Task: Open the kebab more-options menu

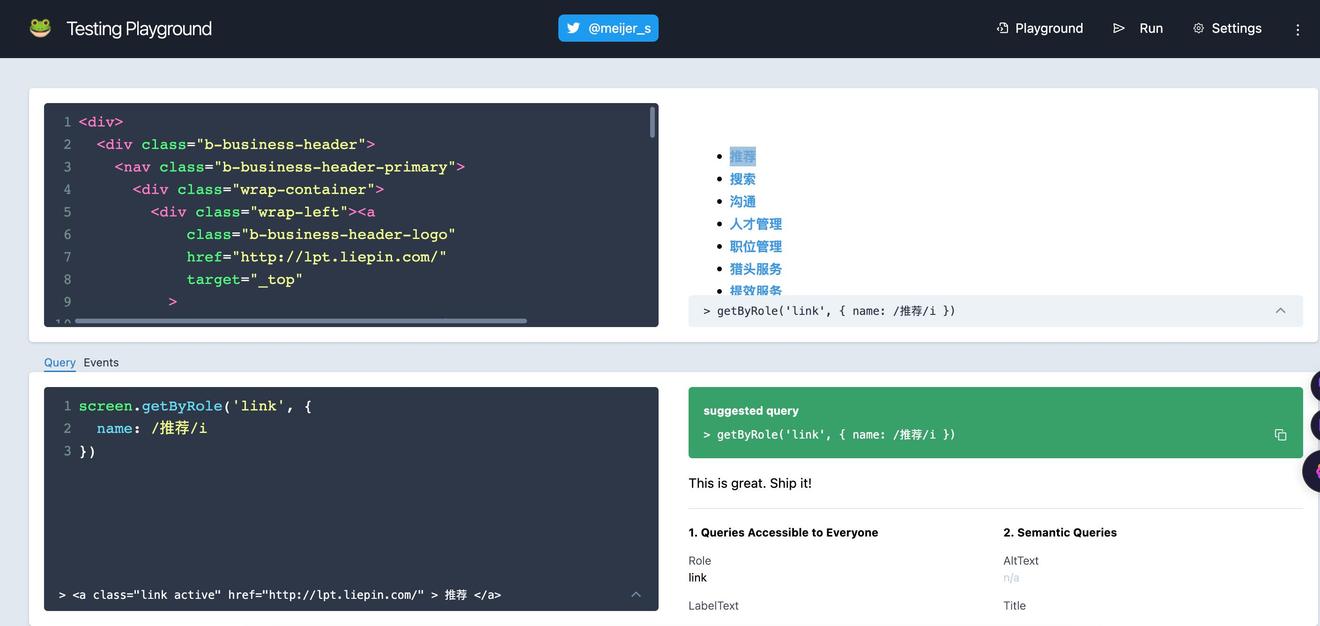Action: pos(1297,29)
